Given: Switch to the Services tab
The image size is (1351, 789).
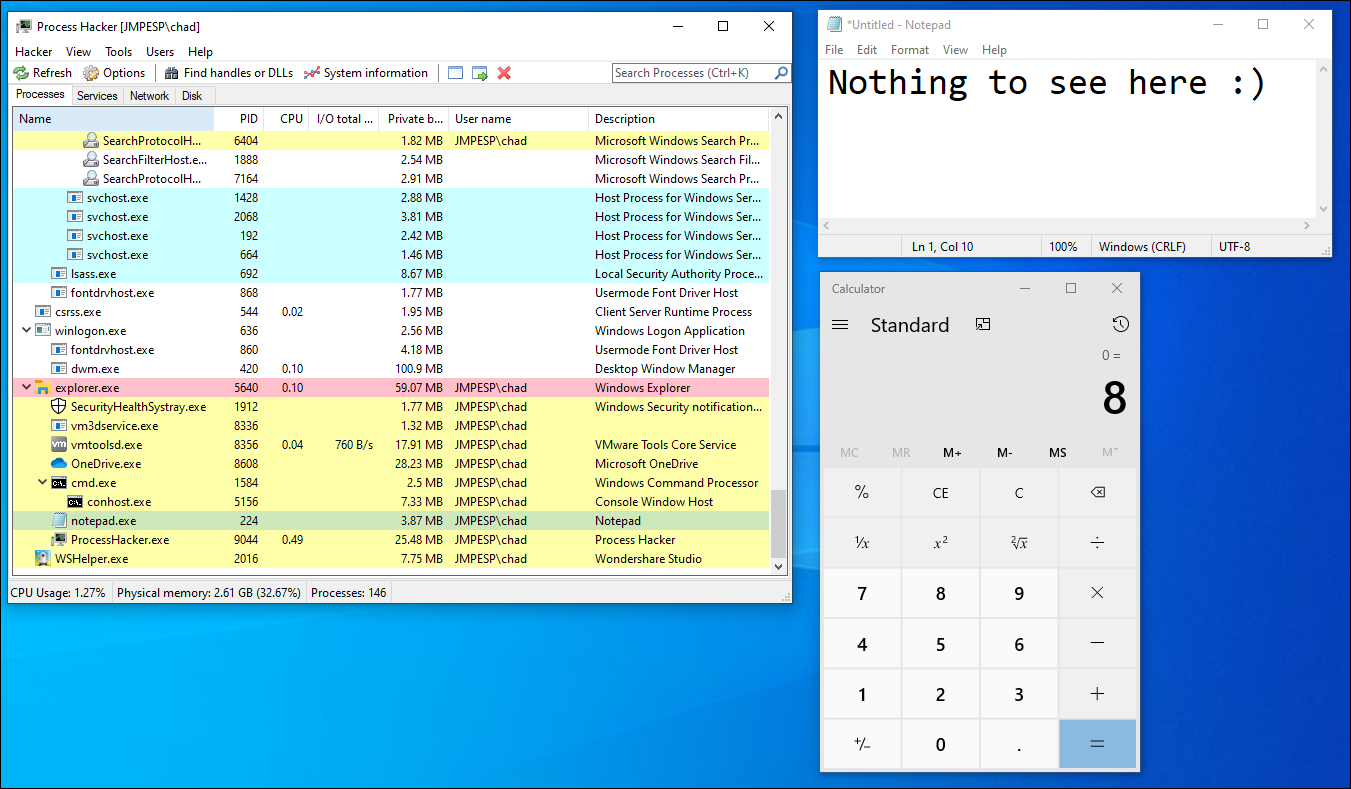Looking at the screenshot, I should coord(97,96).
